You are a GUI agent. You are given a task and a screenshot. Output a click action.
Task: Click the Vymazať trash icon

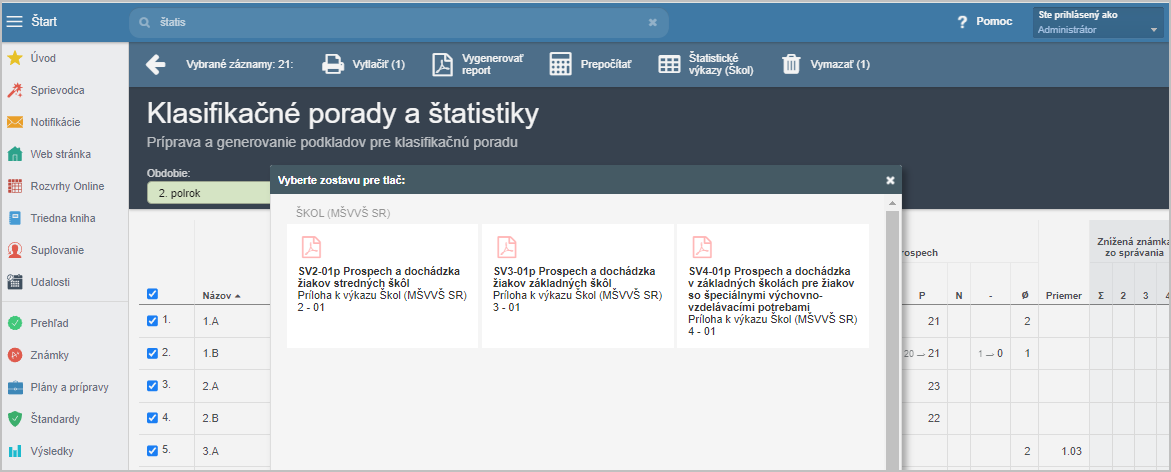tap(791, 65)
